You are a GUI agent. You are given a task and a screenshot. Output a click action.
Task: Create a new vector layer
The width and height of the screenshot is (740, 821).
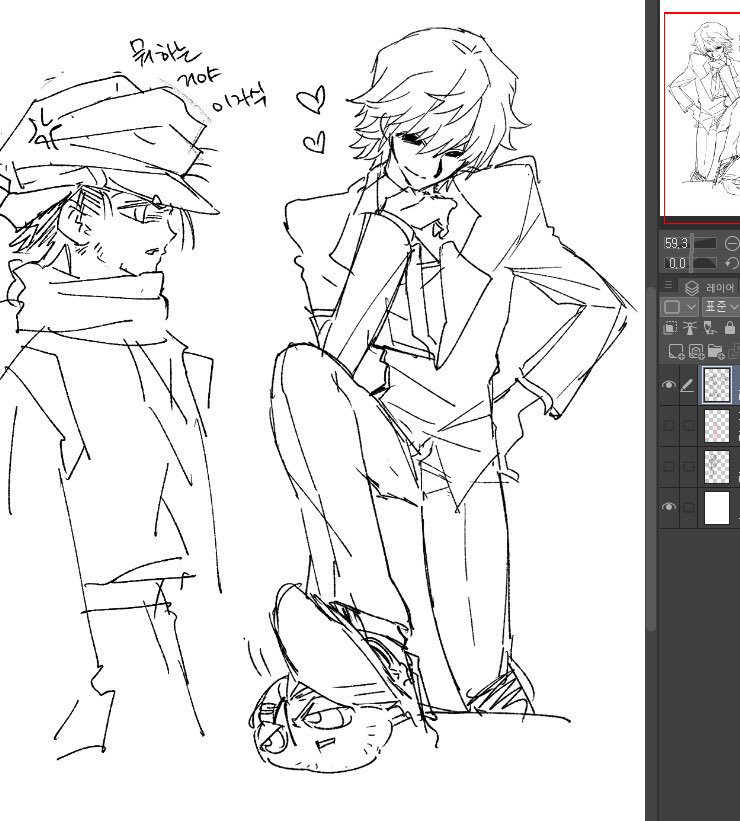point(696,351)
